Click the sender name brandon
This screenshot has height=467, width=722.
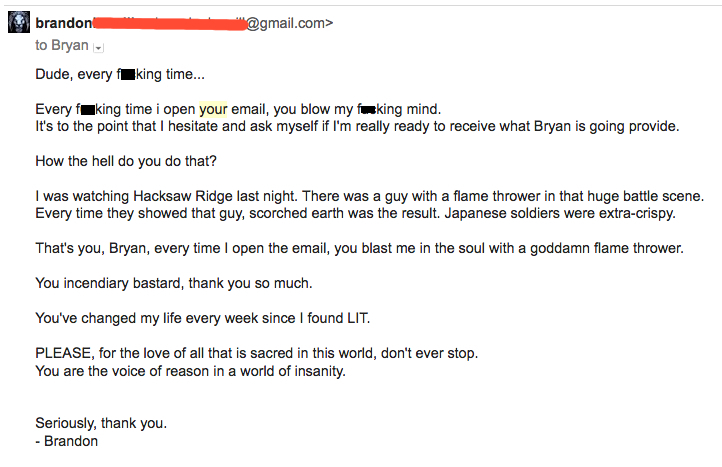[x=64, y=23]
